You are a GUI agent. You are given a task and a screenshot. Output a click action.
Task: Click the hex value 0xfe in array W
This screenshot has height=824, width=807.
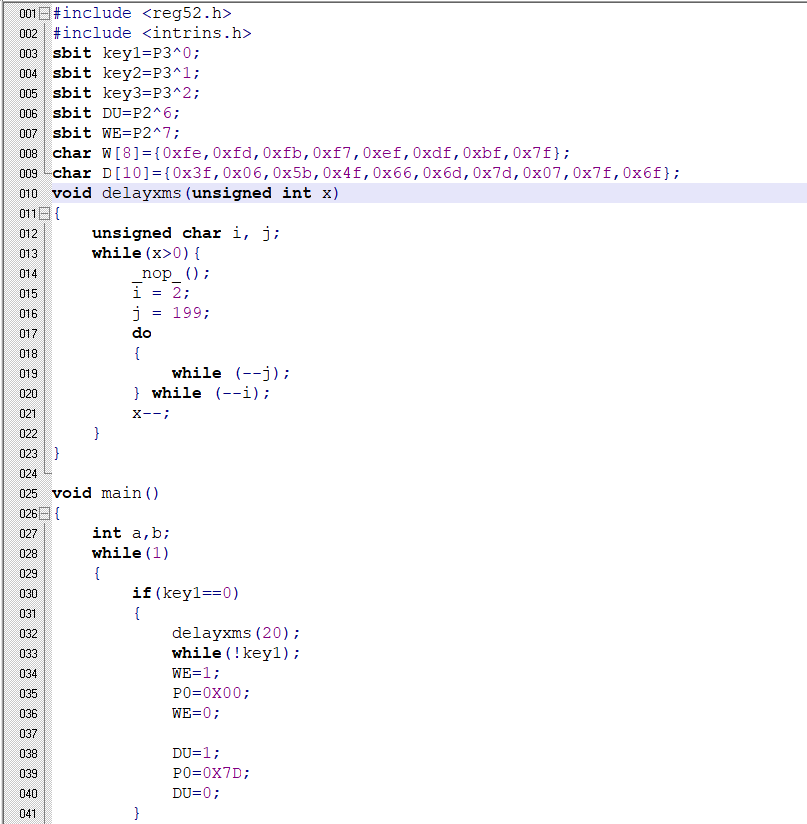pyautogui.click(x=182, y=153)
